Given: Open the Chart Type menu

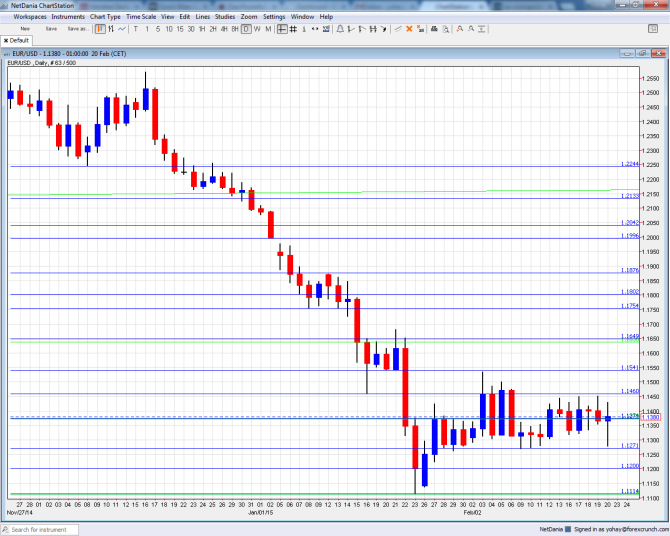Looking at the screenshot, I should pos(105,17).
